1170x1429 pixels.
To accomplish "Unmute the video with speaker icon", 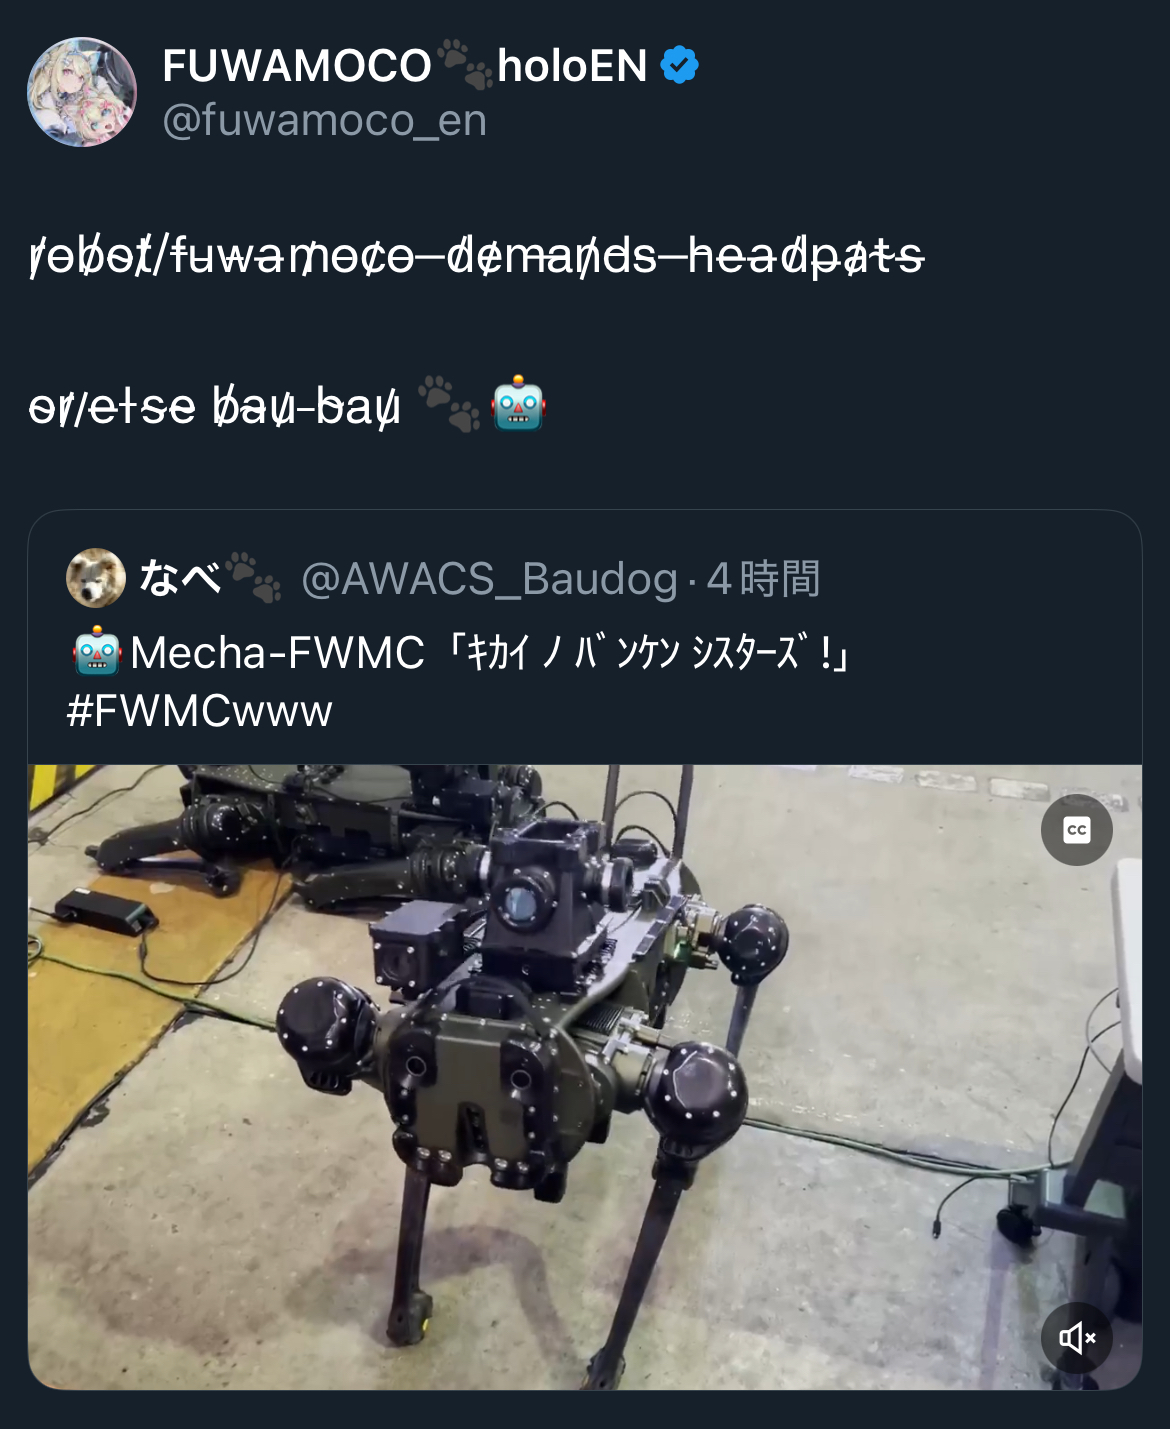I will pyautogui.click(x=1077, y=1337).
